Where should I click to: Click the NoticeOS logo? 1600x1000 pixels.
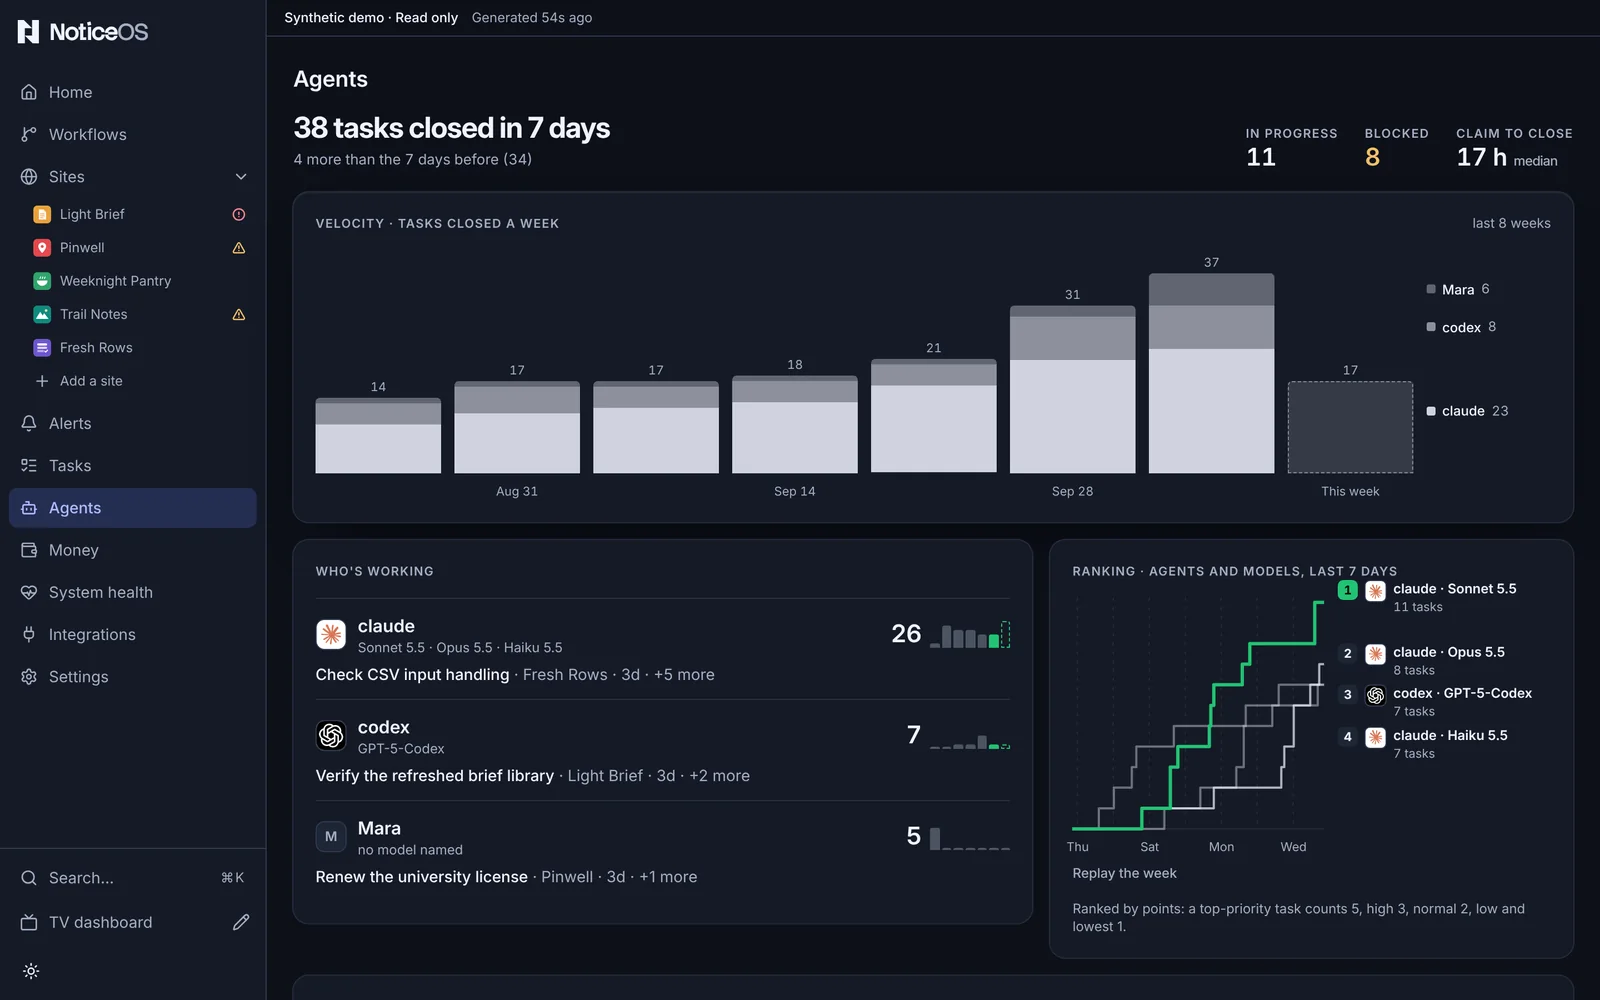click(x=83, y=32)
